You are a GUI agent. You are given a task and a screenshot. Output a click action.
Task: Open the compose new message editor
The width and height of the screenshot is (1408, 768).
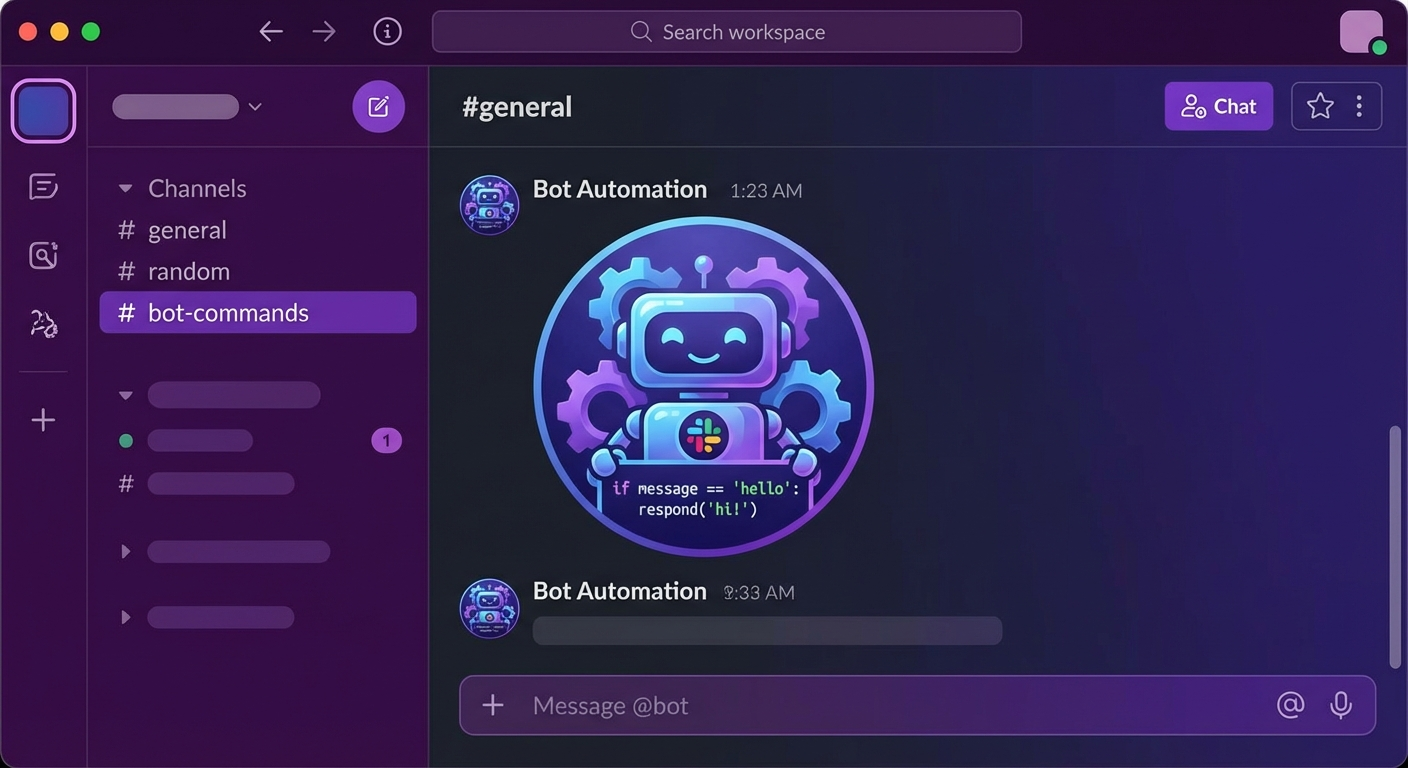(378, 106)
